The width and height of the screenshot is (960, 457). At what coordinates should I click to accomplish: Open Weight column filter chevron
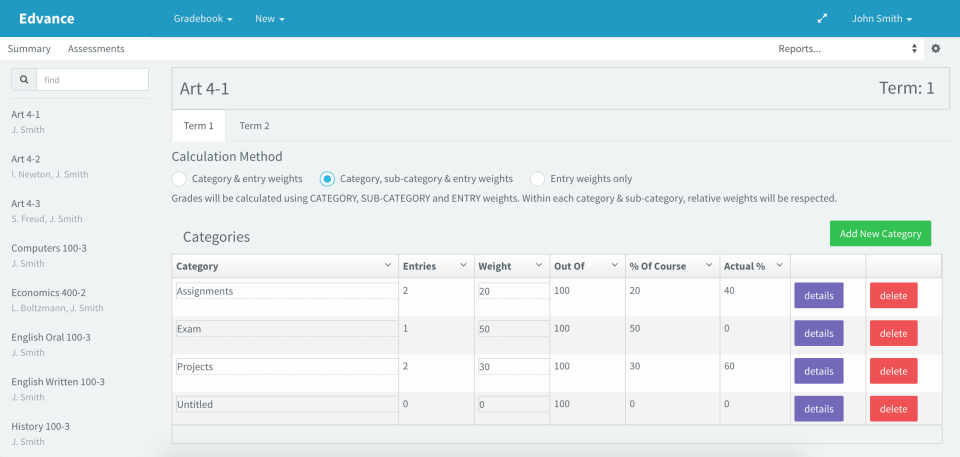point(539,266)
